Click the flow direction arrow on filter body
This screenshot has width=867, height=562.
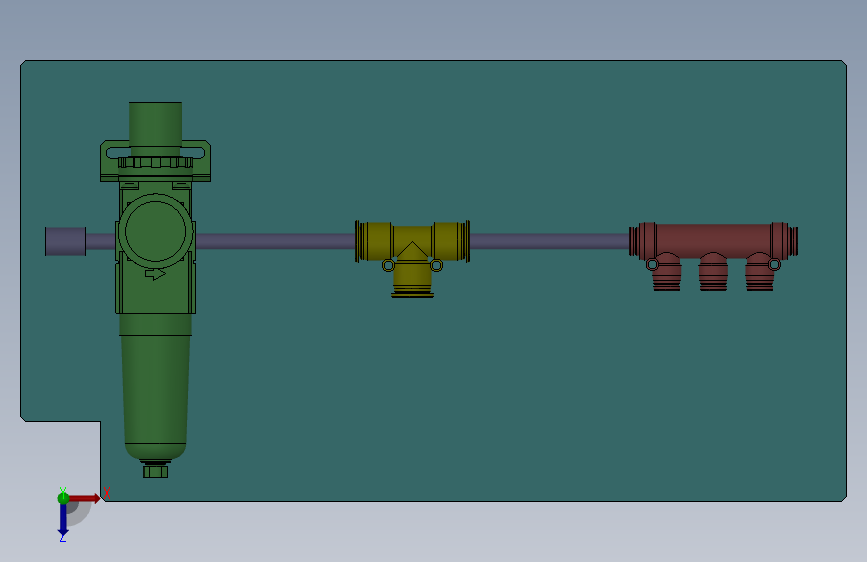(155, 274)
